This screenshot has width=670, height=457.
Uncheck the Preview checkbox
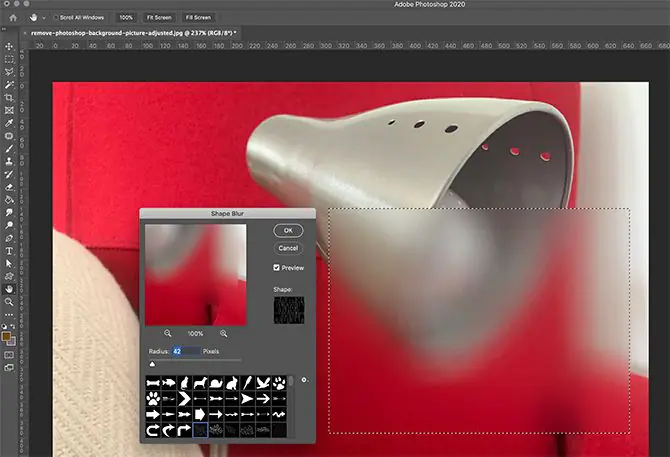click(278, 268)
